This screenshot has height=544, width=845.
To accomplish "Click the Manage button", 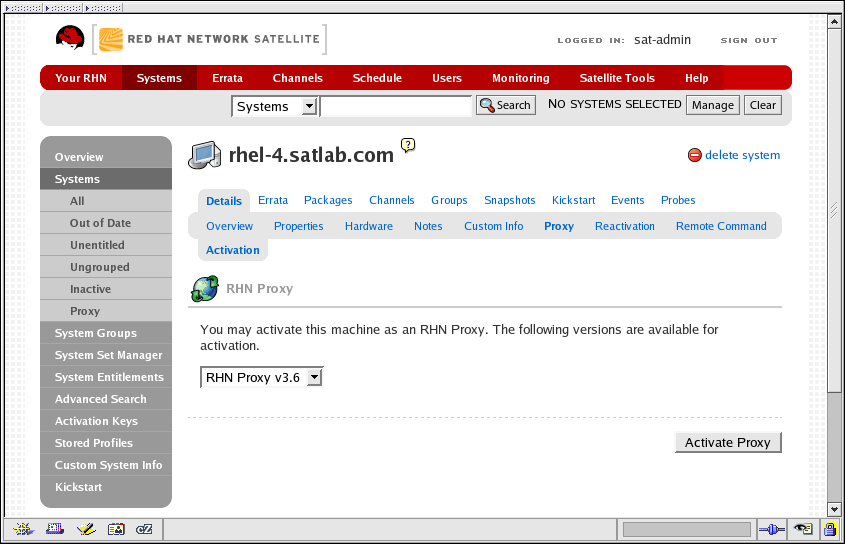I will pyautogui.click(x=712, y=105).
